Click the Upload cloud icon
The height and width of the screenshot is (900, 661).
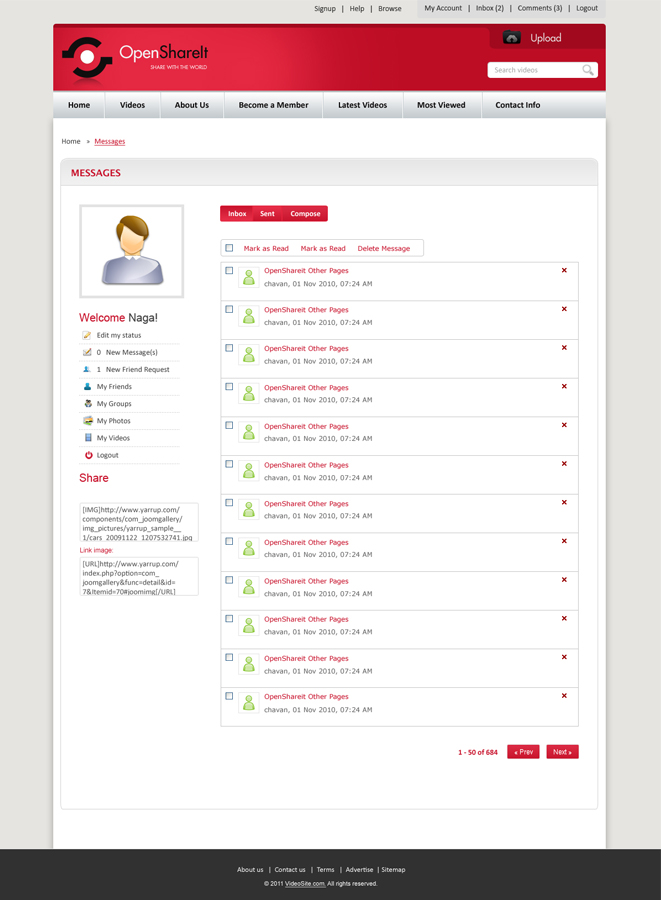point(512,38)
